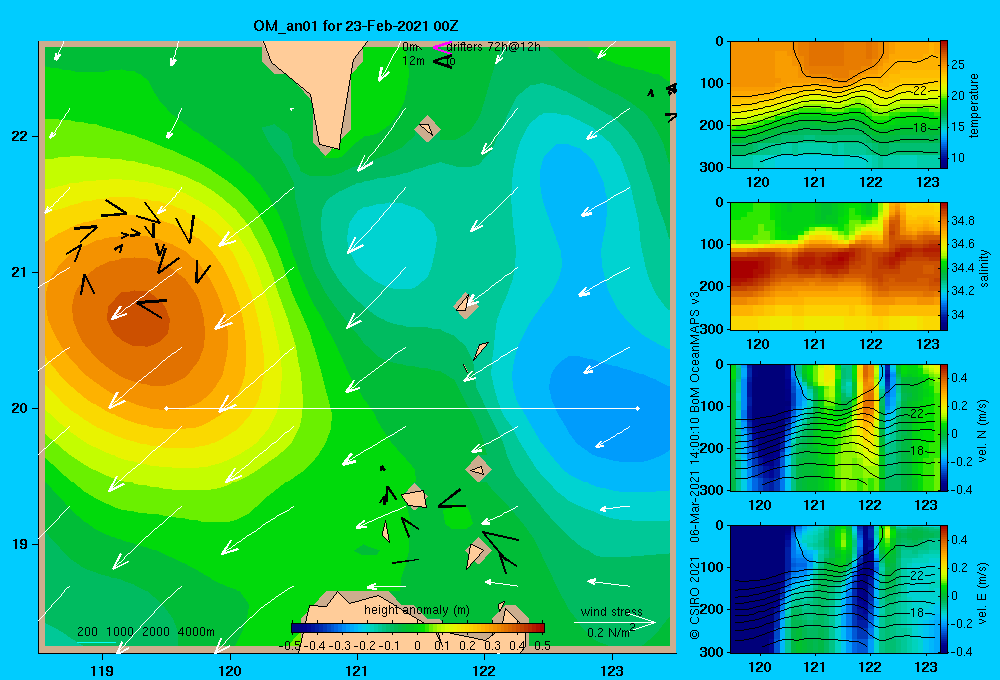Click the 'wind stress' label
The width and height of the screenshot is (1000, 680).
612,612
